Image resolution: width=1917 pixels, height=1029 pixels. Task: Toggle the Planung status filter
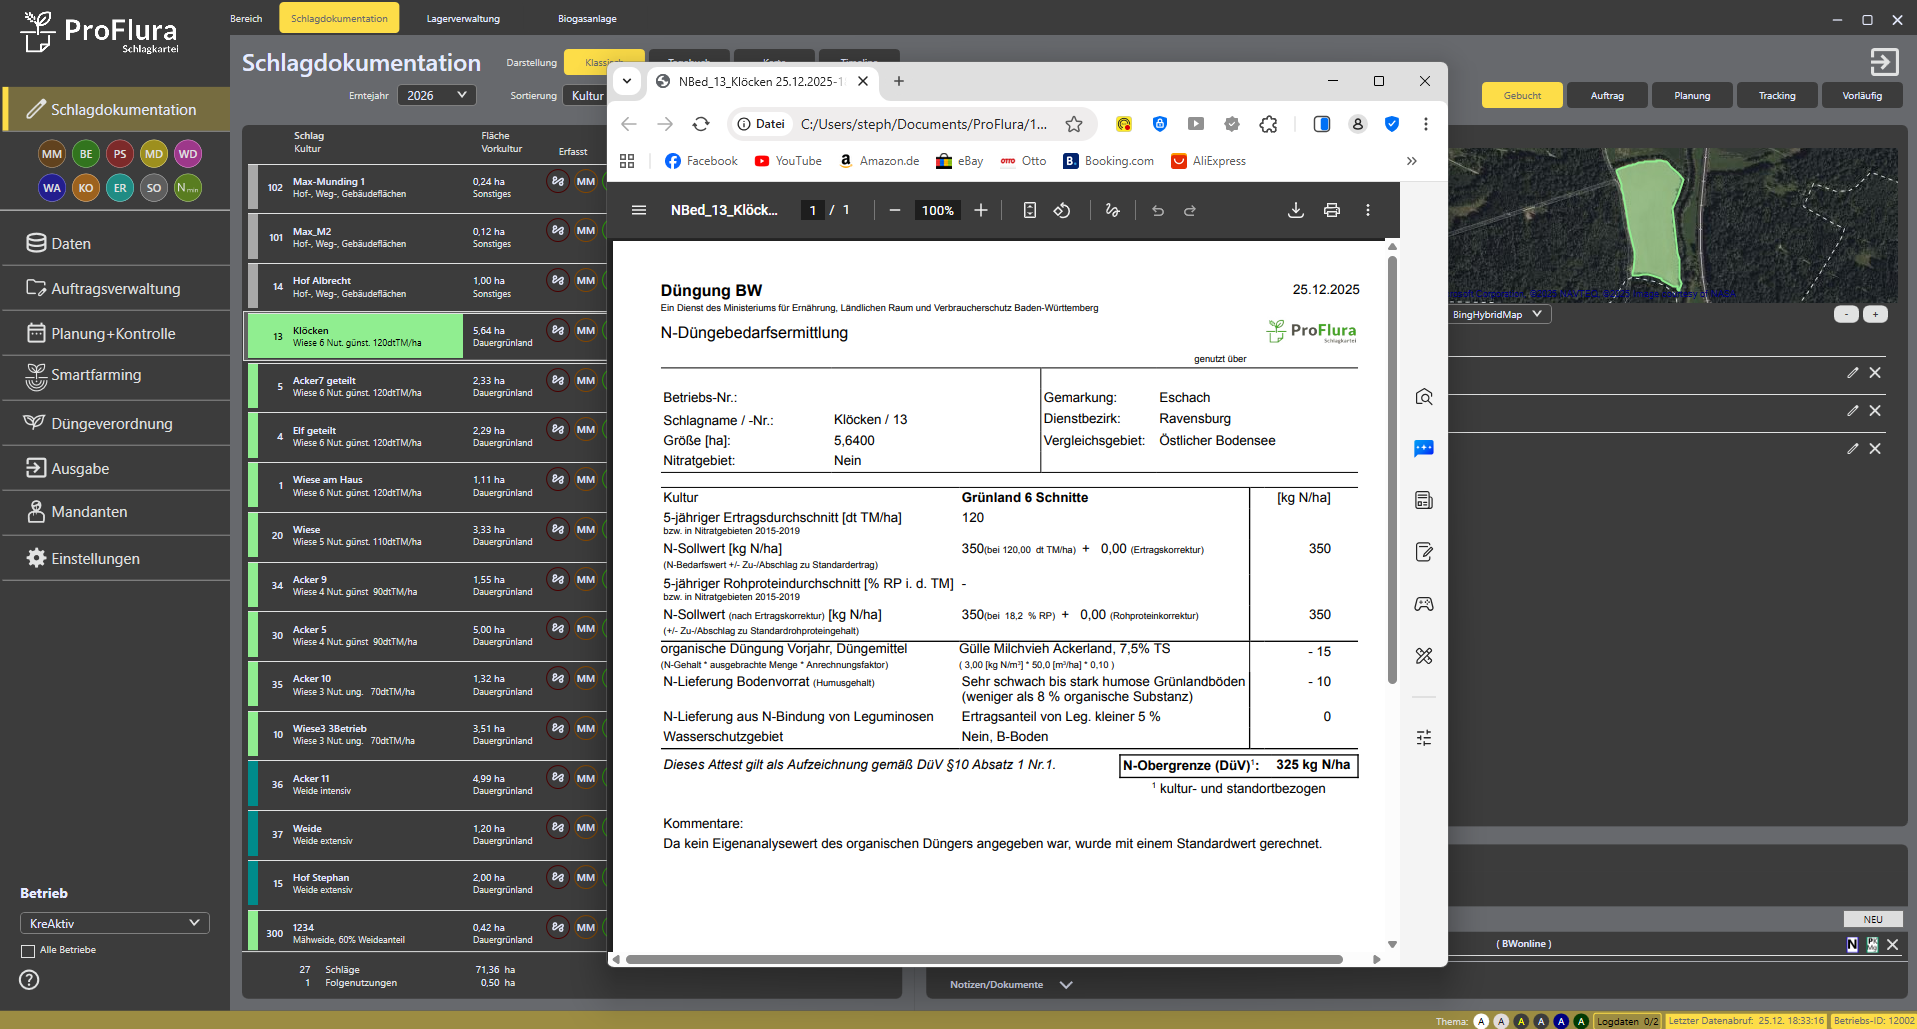pyautogui.click(x=1691, y=96)
